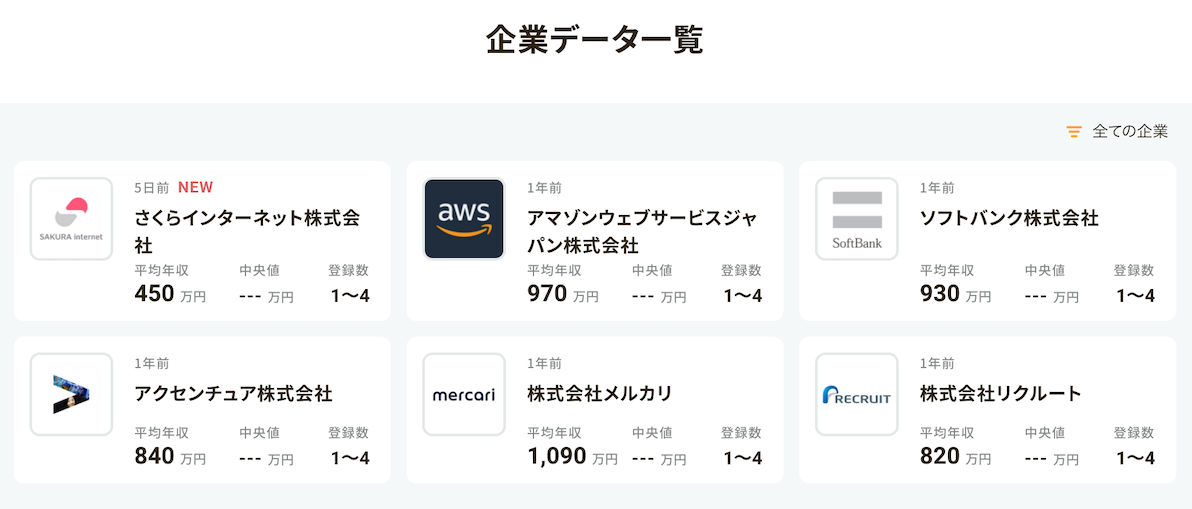Click the 企業データ一覧 page heading
The width and height of the screenshot is (1192, 509).
595,39
